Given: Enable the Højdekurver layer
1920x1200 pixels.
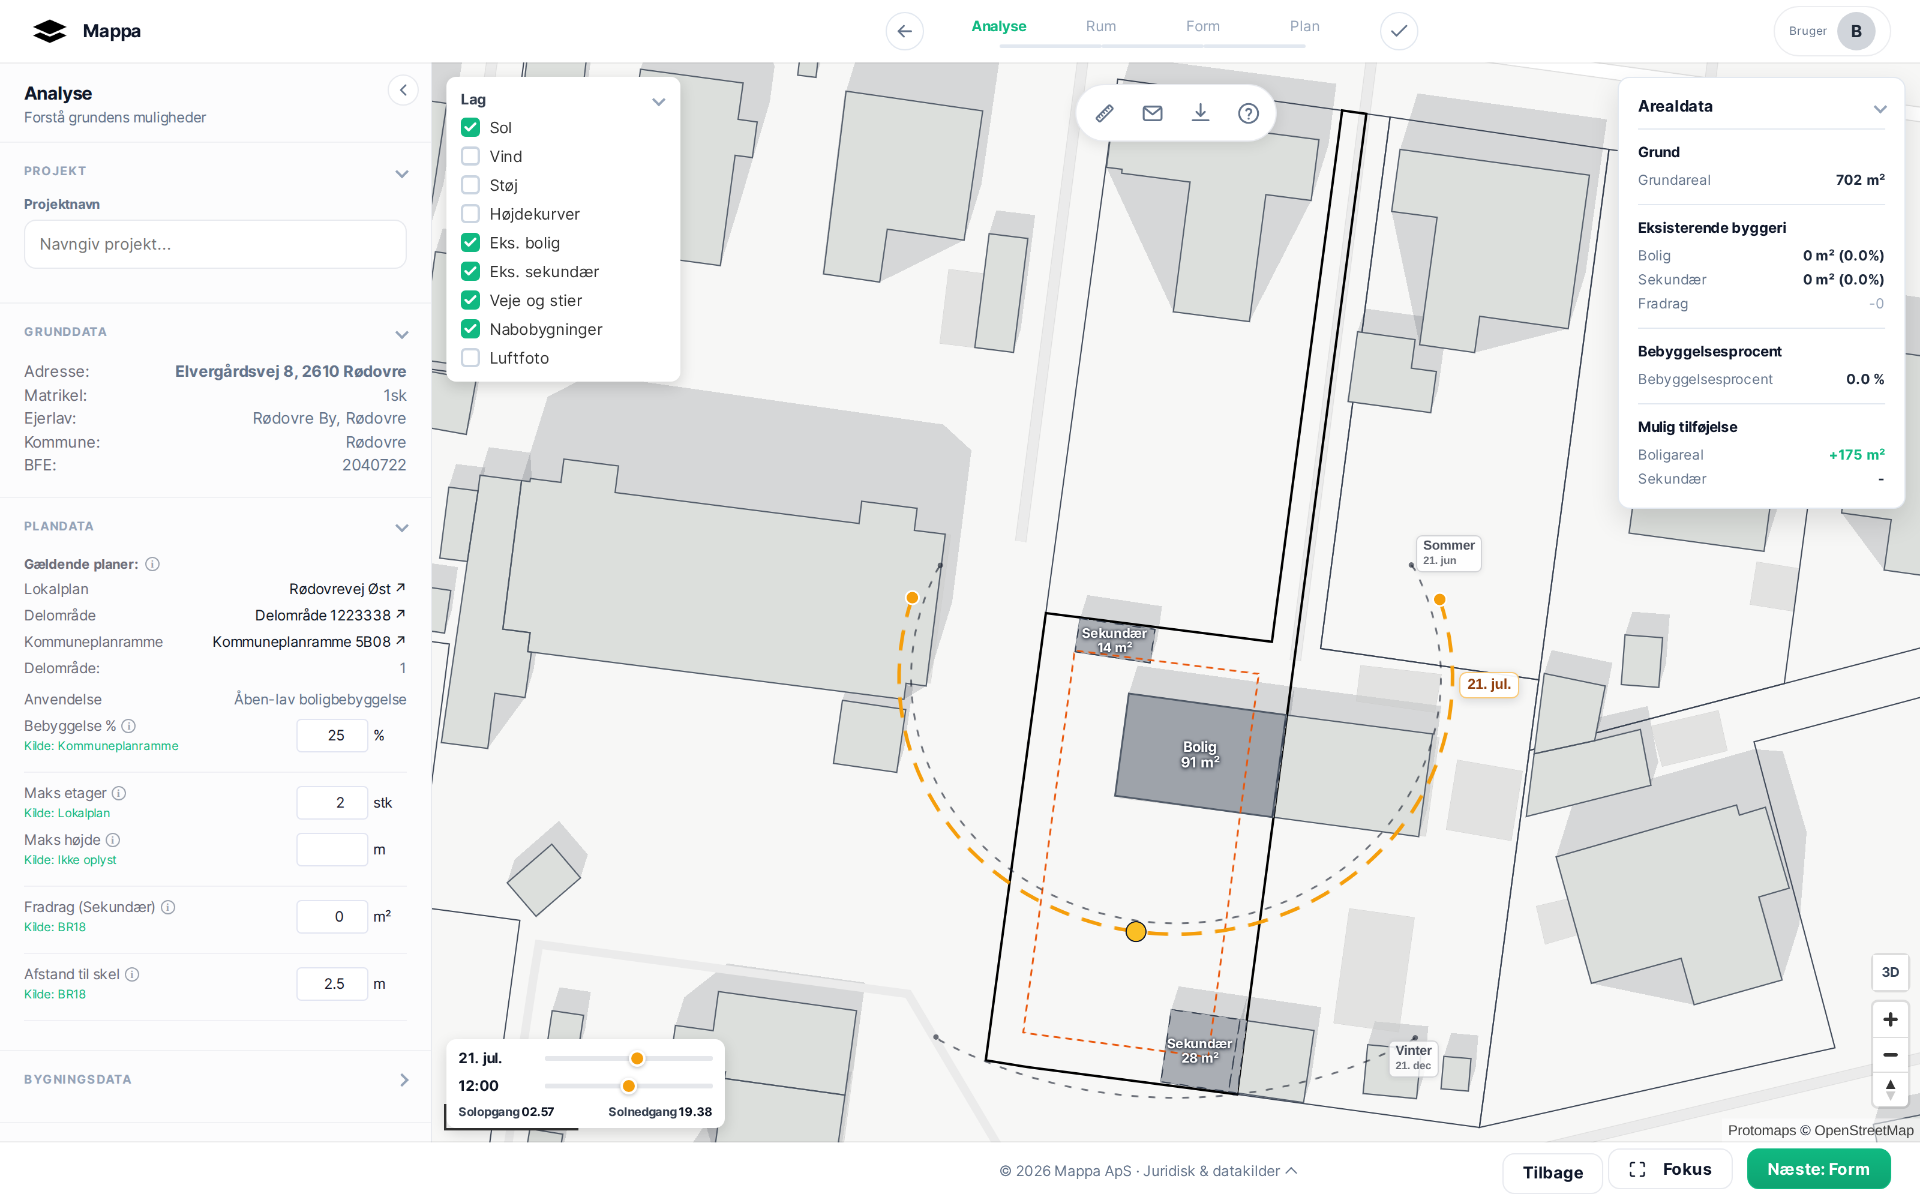Looking at the screenshot, I should tap(470, 214).
